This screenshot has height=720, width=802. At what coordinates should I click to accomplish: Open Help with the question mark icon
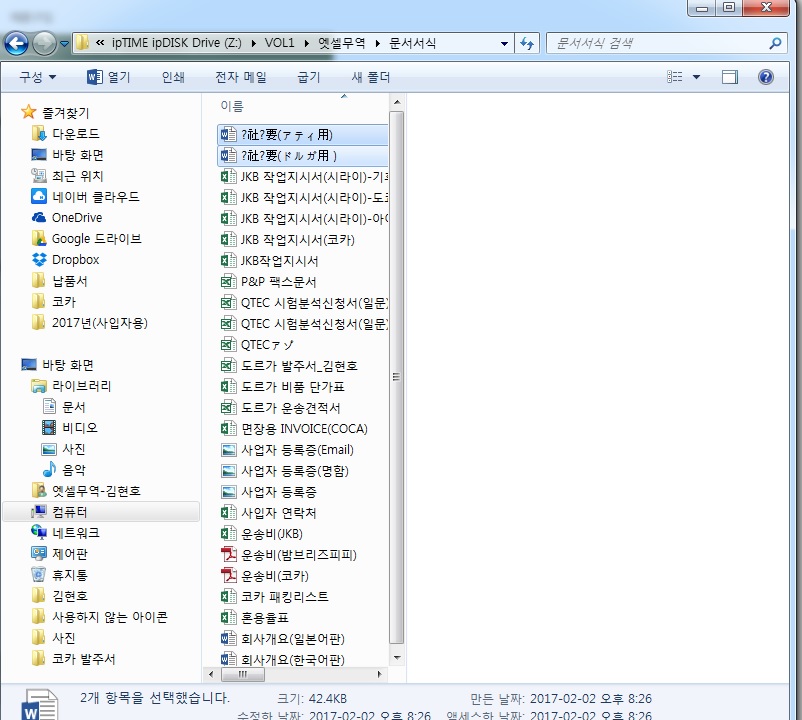(x=765, y=77)
